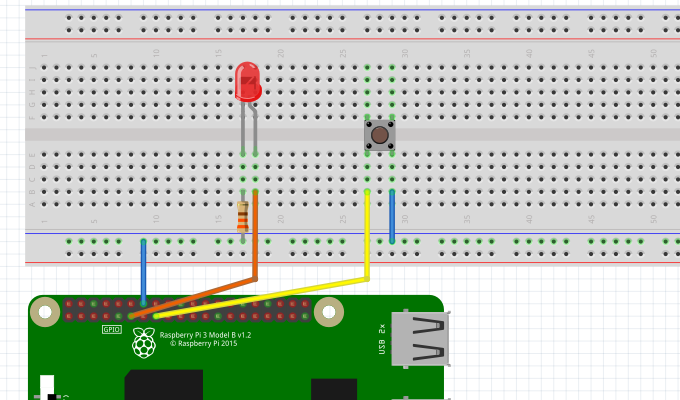The width and height of the screenshot is (680, 400).
Task: Select the blue wire connecting rail to Pi
Action: click(144, 270)
